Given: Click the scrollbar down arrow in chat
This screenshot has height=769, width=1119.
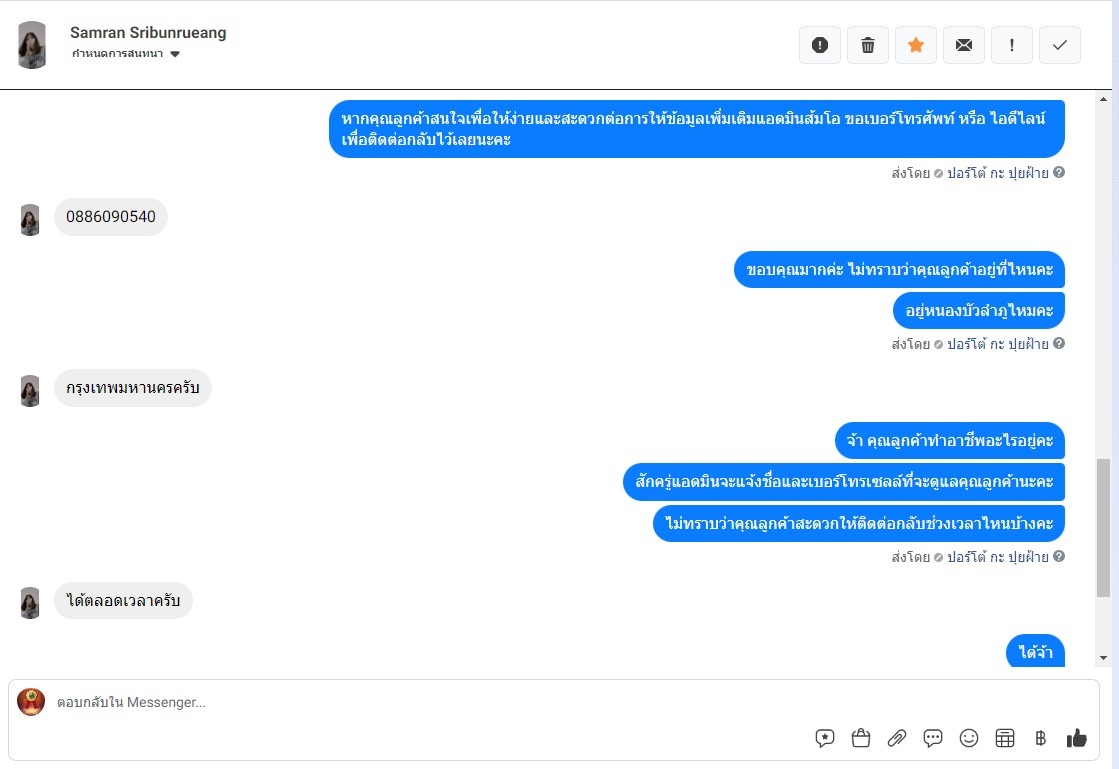Looking at the screenshot, I should 1103,658.
